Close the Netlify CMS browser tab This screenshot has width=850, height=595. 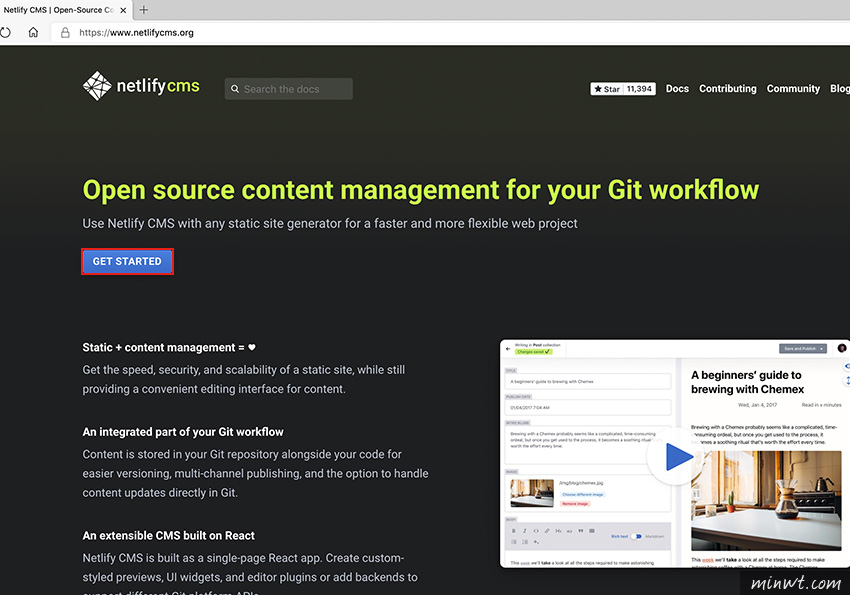pyautogui.click(x=123, y=10)
